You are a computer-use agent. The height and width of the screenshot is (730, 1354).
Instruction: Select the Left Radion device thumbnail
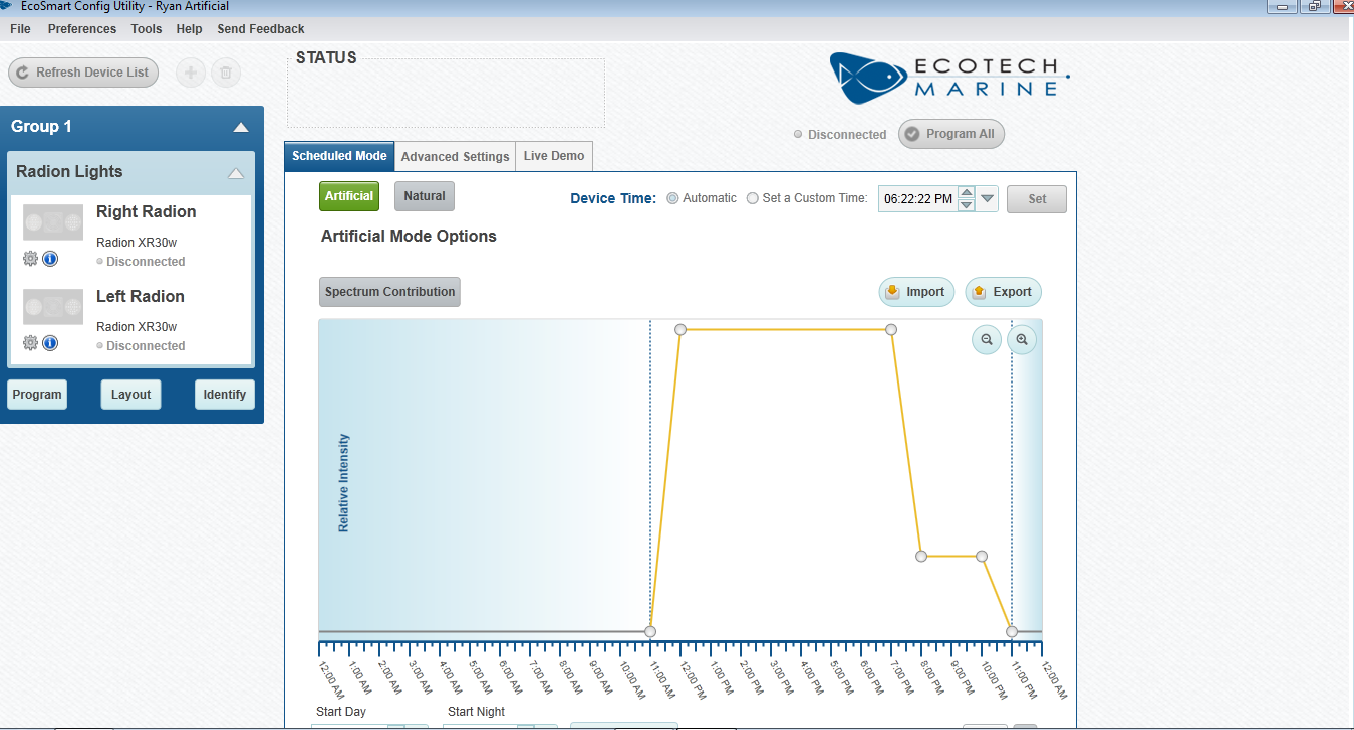pos(53,307)
